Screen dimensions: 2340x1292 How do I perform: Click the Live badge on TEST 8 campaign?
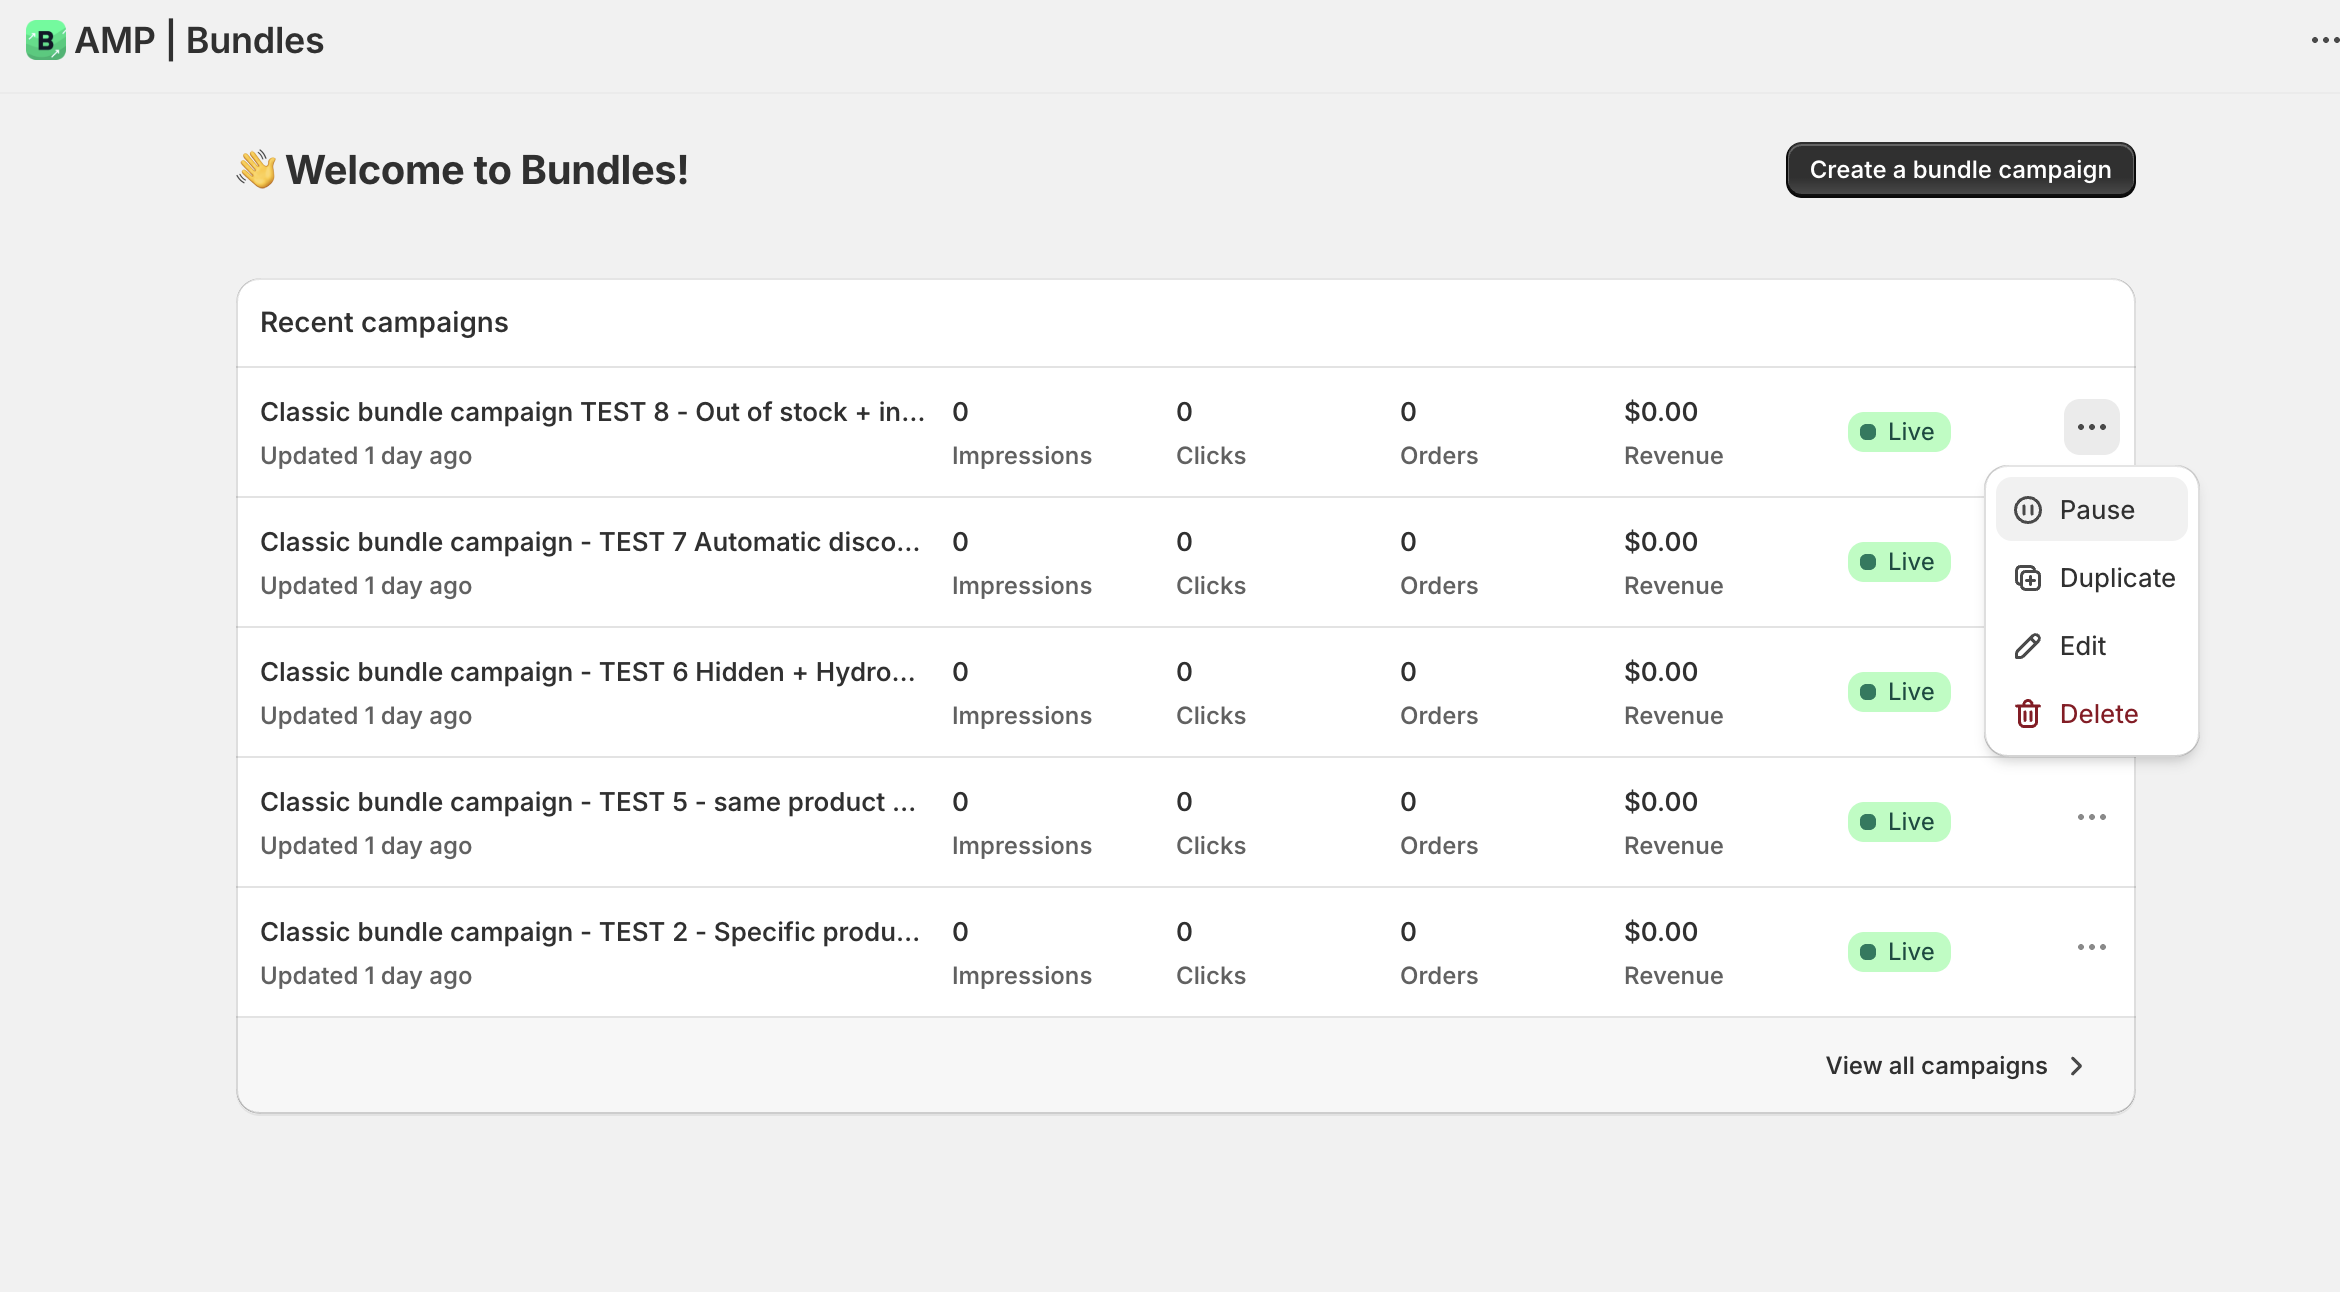tap(1898, 432)
